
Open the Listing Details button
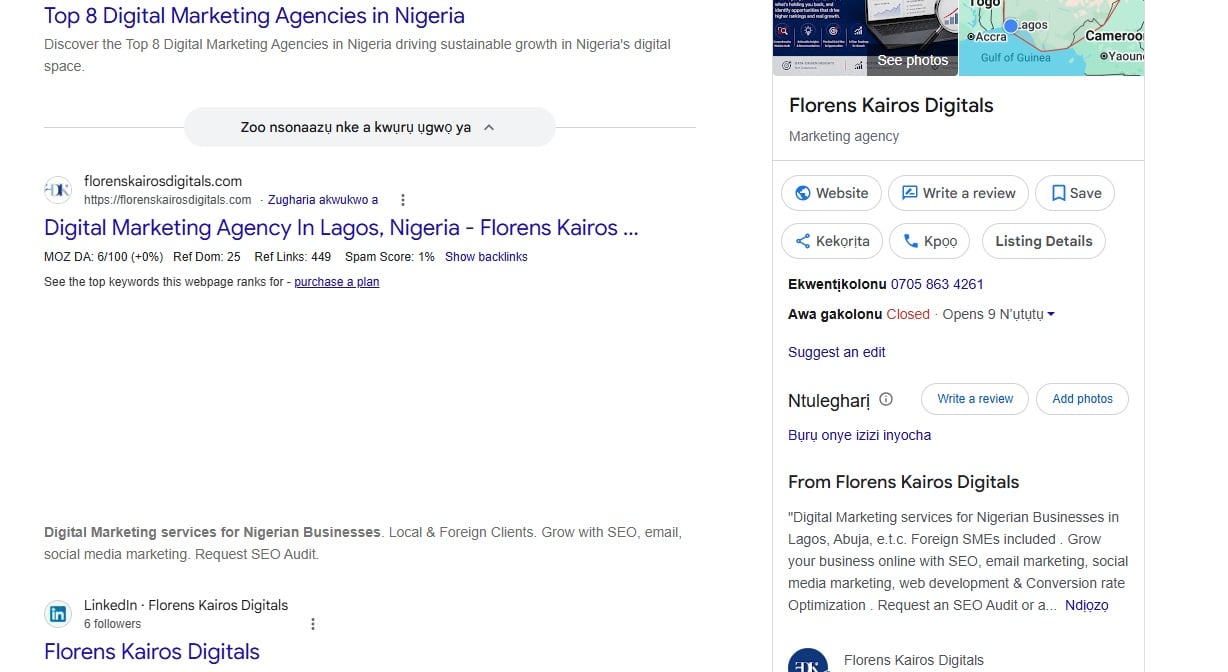click(1044, 241)
